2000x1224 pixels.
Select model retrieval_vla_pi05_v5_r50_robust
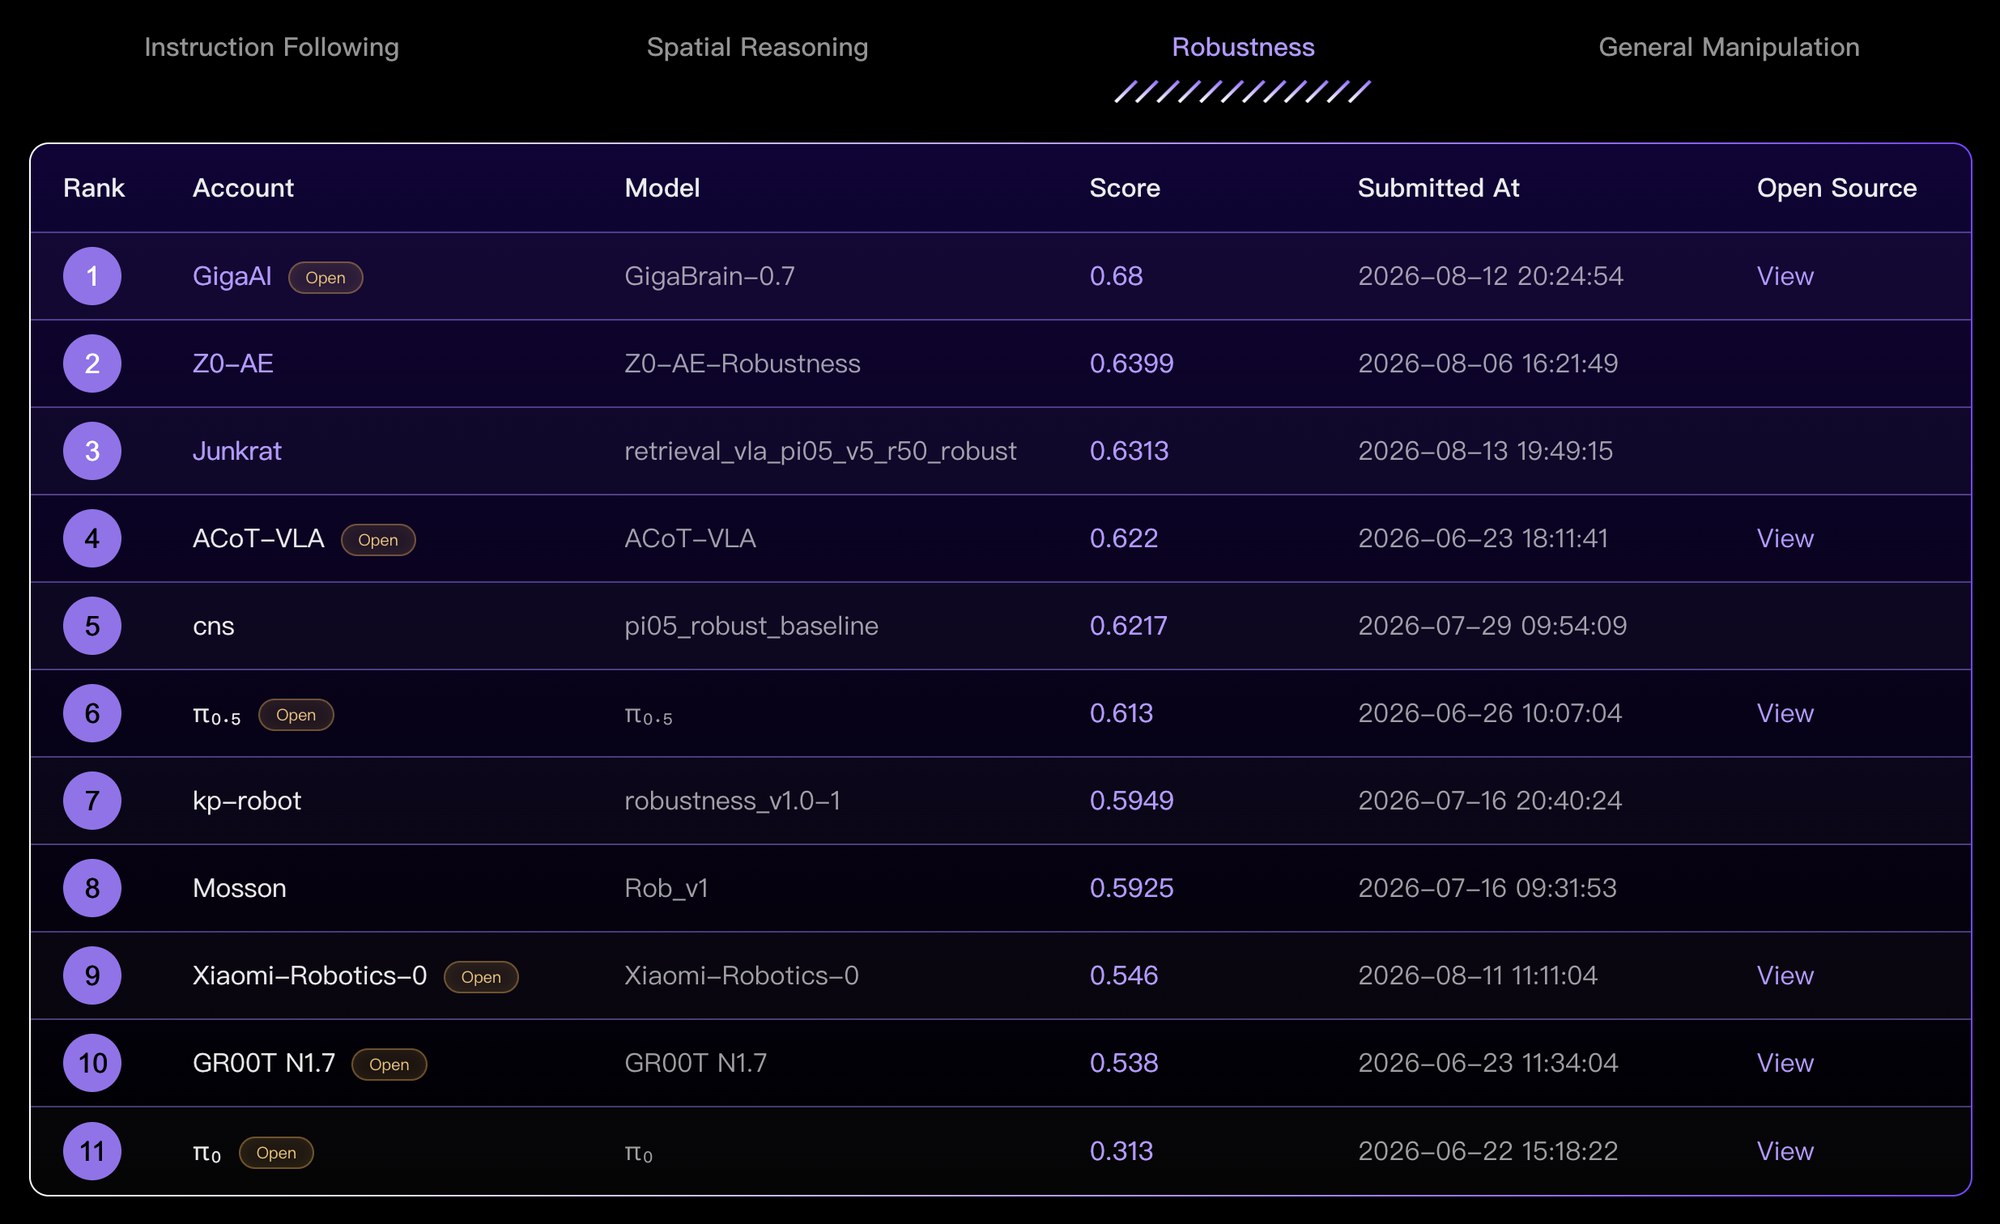[820, 451]
